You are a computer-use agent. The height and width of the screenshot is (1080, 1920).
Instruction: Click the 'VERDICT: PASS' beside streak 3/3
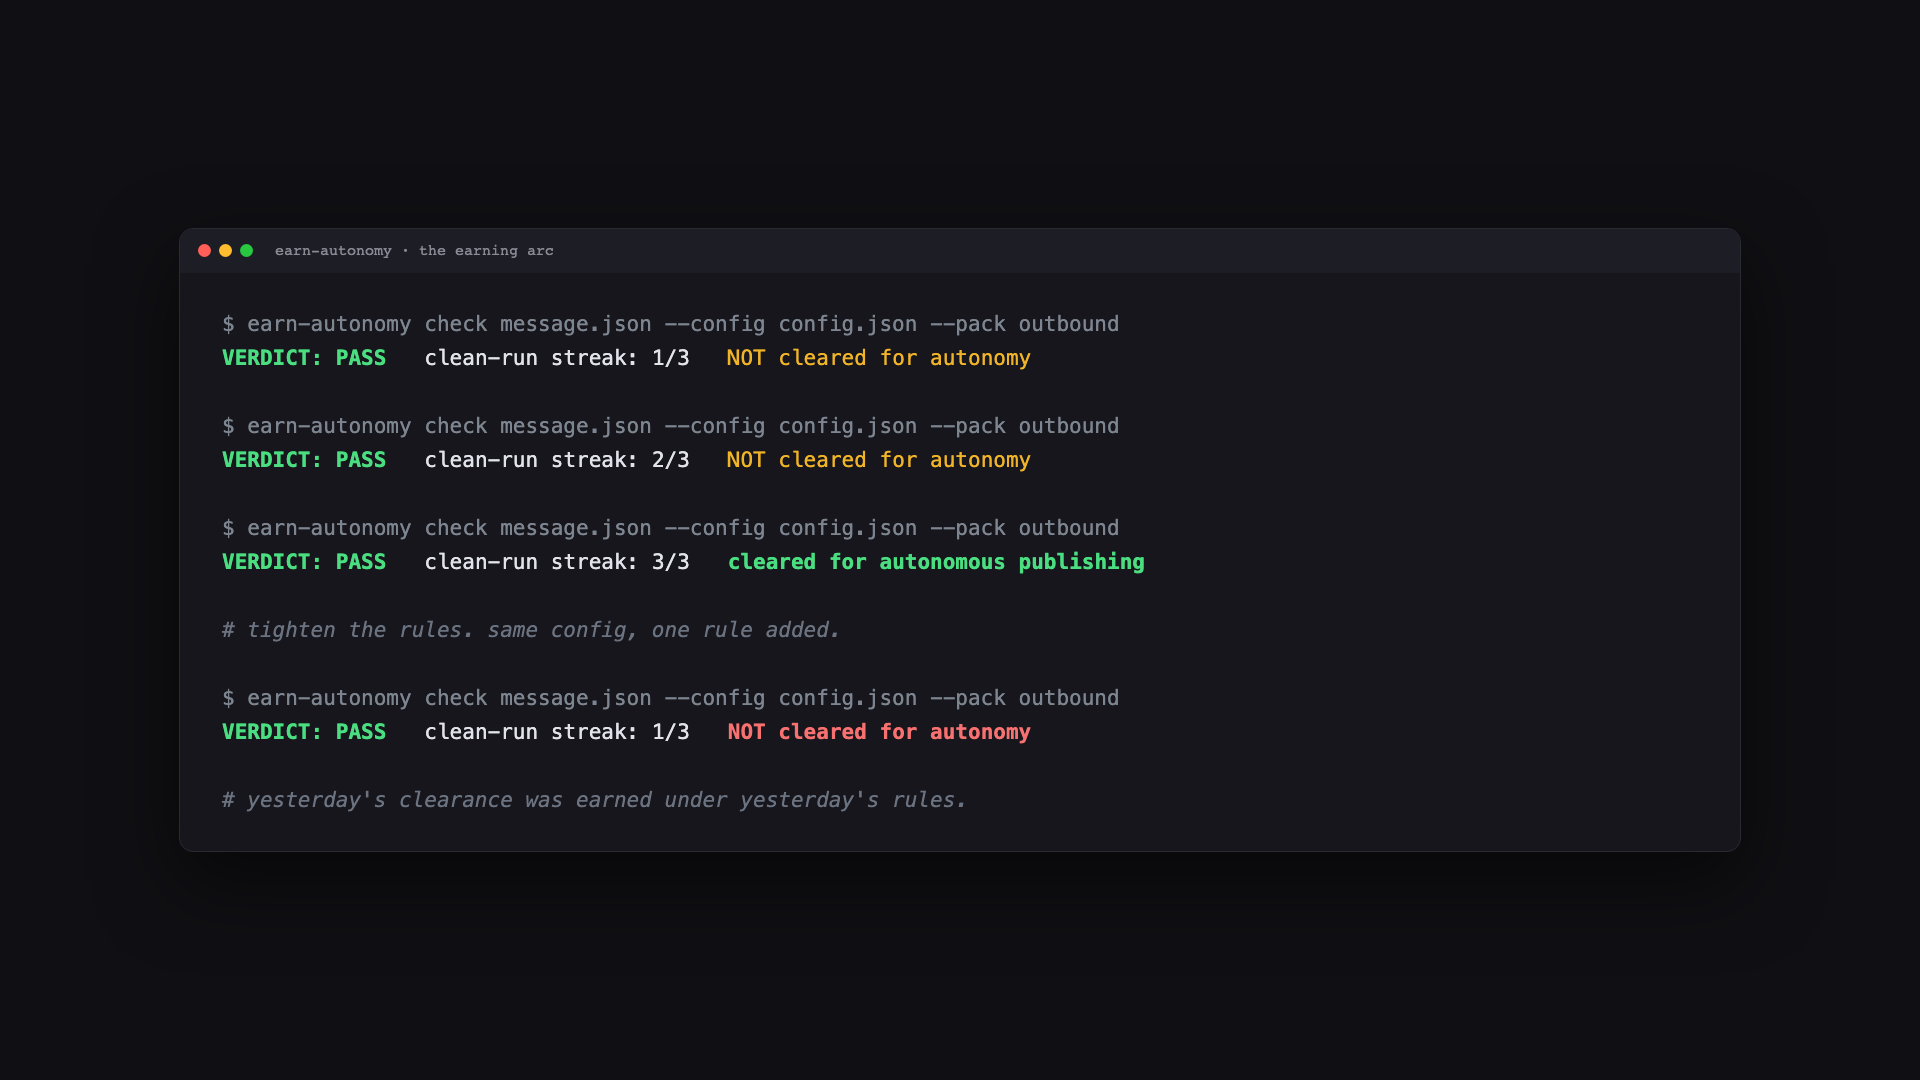(x=304, y=562)
